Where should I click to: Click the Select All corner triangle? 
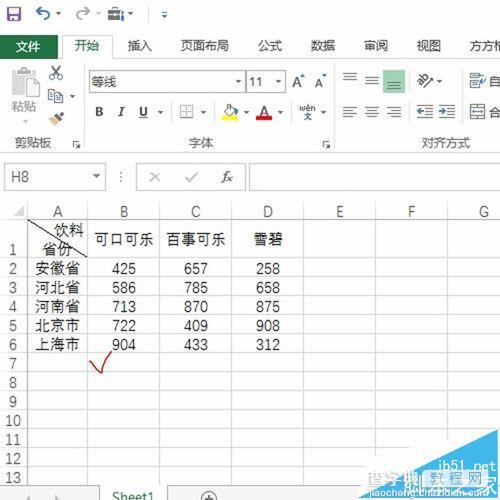pos(19,211)
